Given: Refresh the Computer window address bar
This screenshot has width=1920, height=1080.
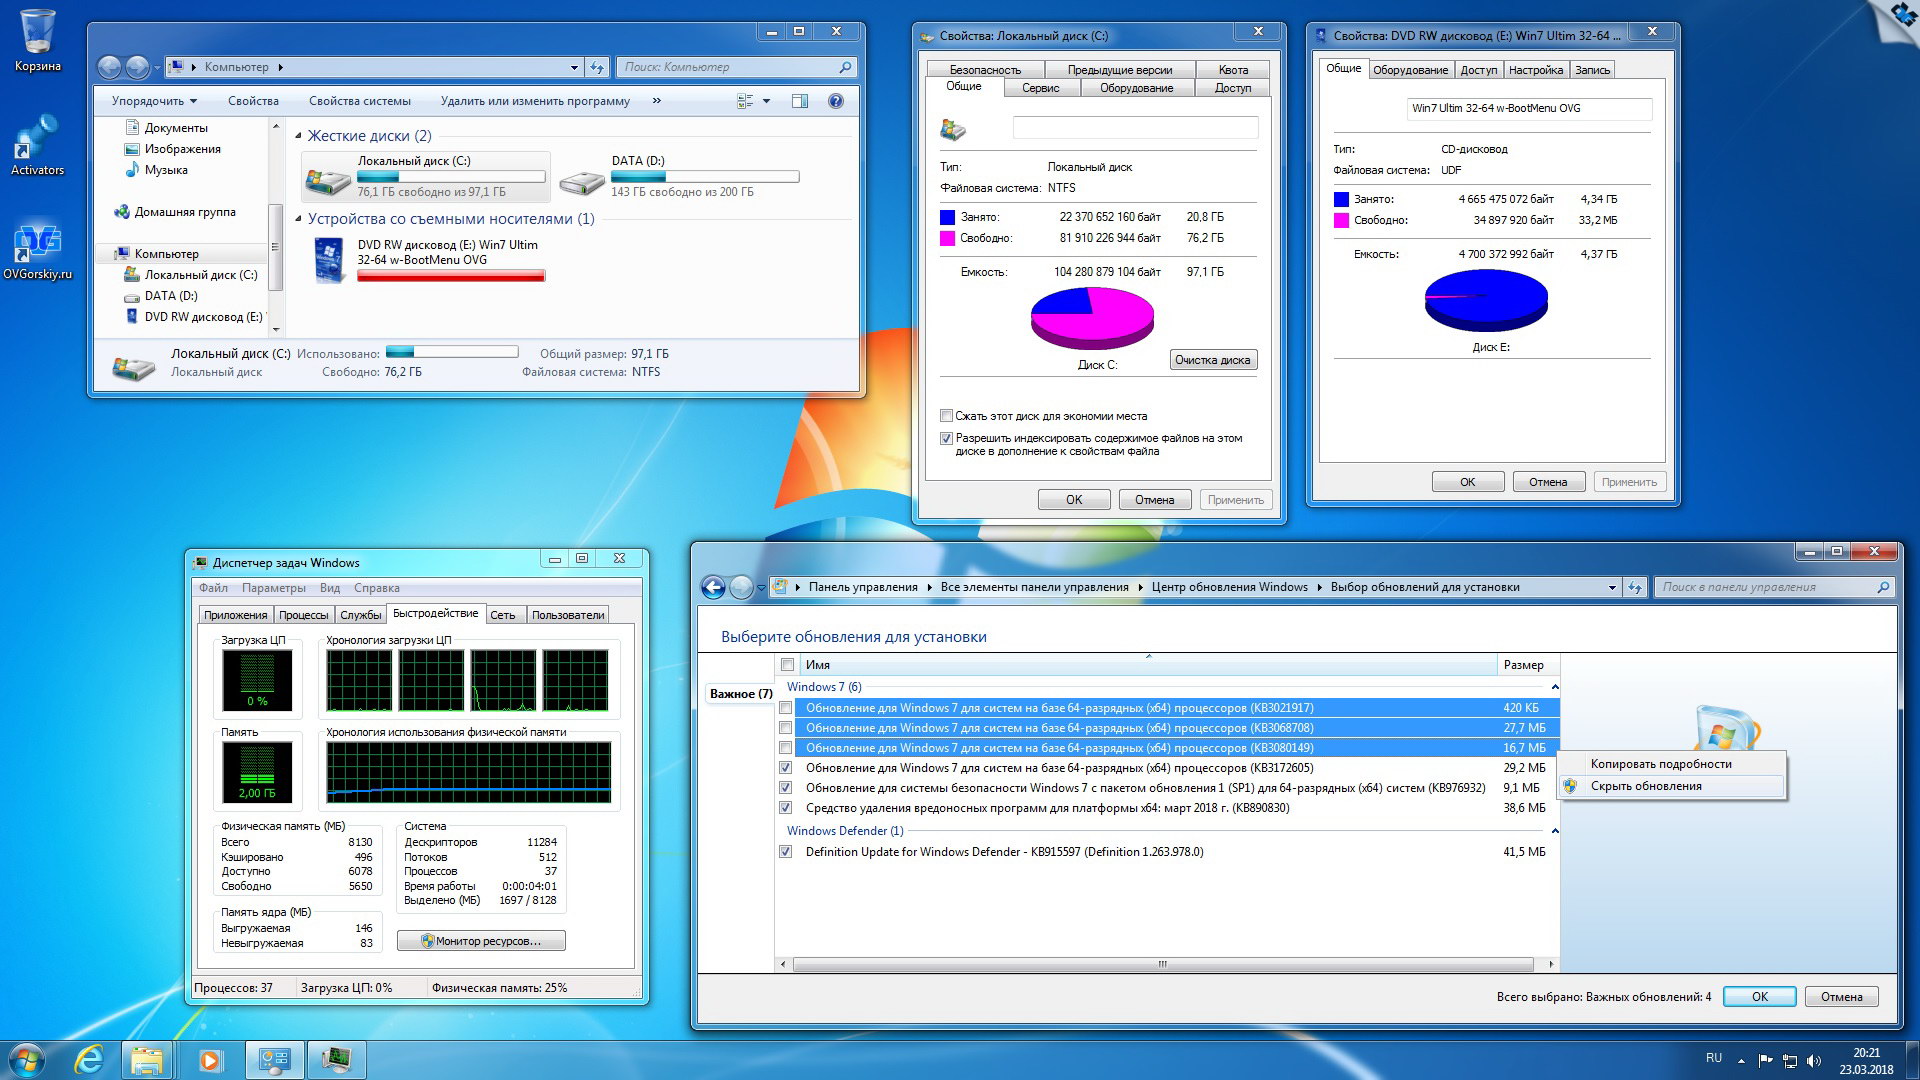Looking at the screenshot, I should [x=597, y=67].
